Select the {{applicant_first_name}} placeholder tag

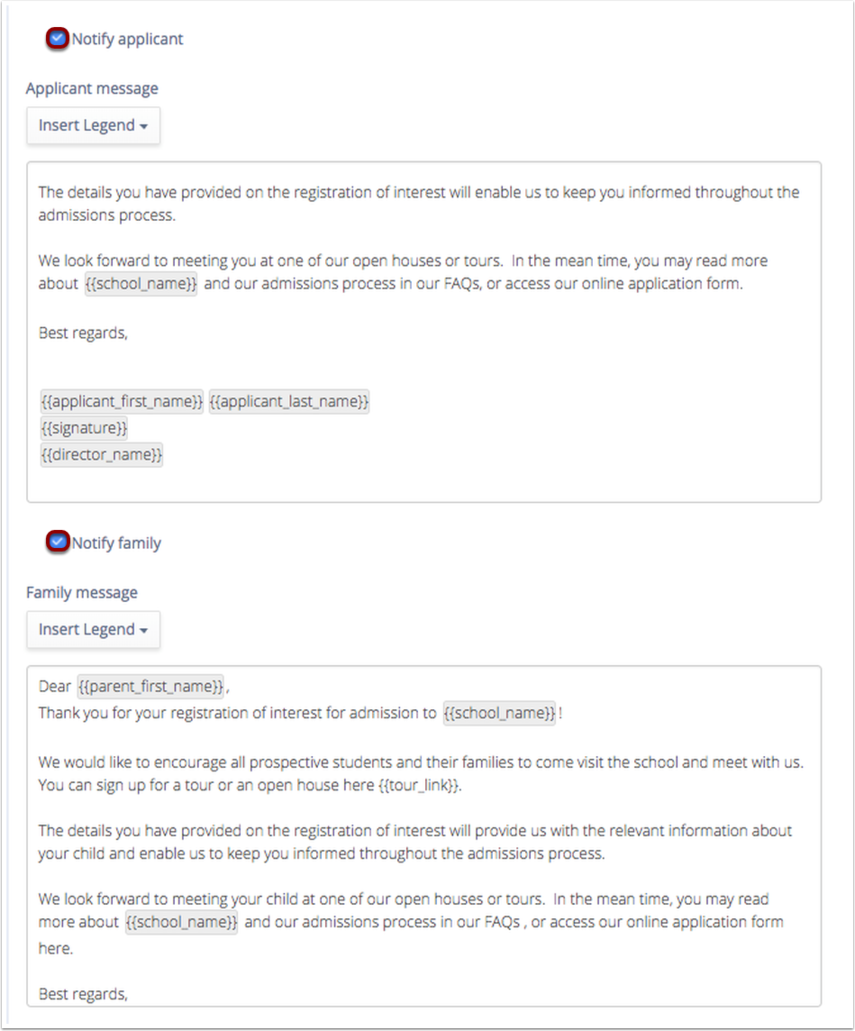[x=122, y=401]
